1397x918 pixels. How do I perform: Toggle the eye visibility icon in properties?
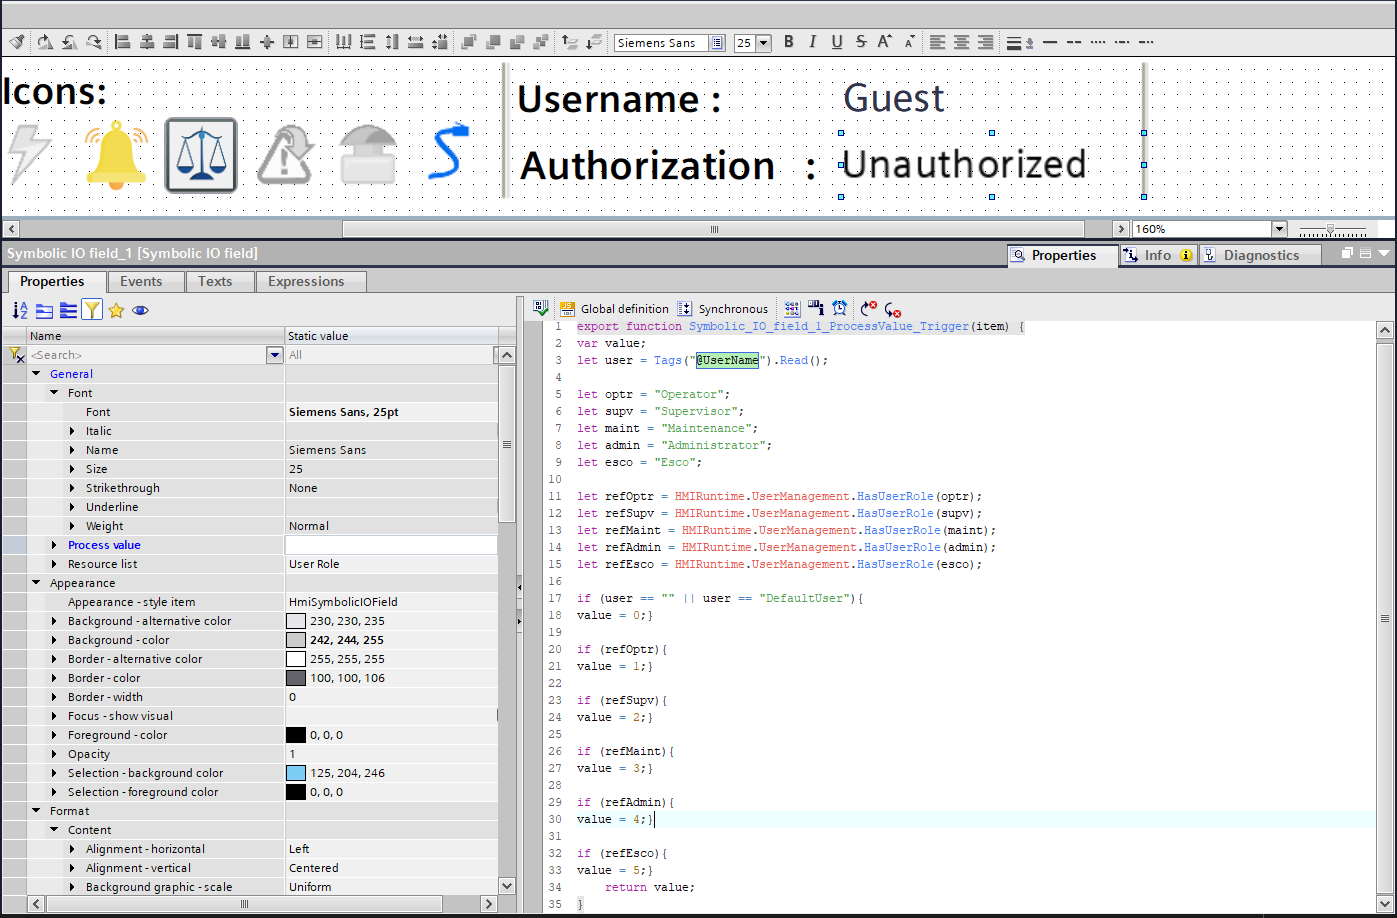tap(141, 311)
